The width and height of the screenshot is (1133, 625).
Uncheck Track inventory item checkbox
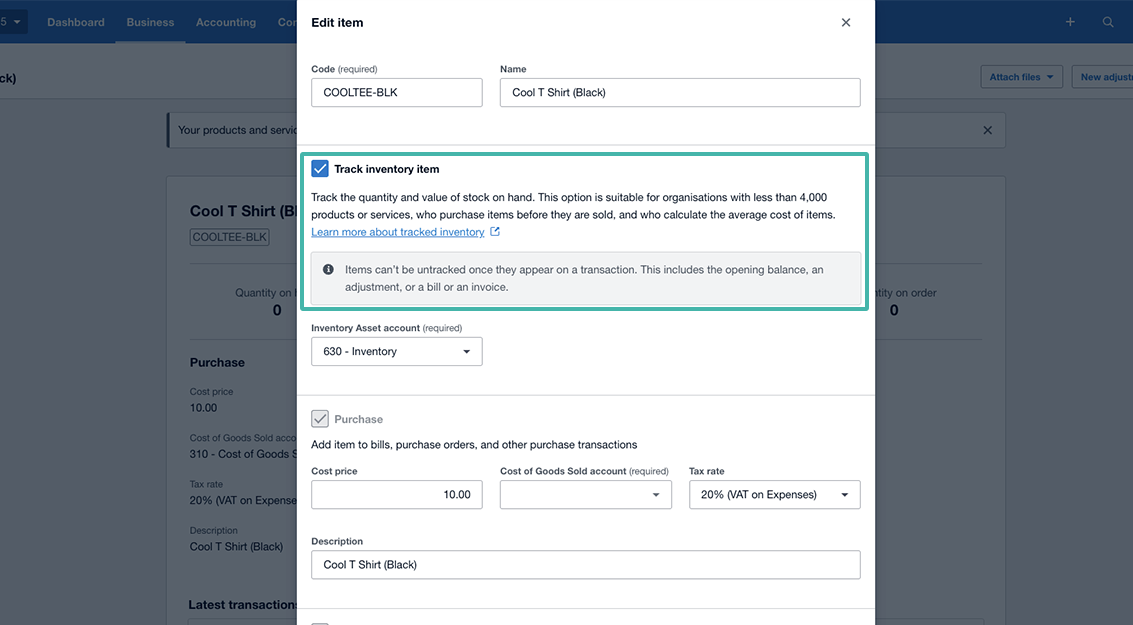(x=320, y=169)
